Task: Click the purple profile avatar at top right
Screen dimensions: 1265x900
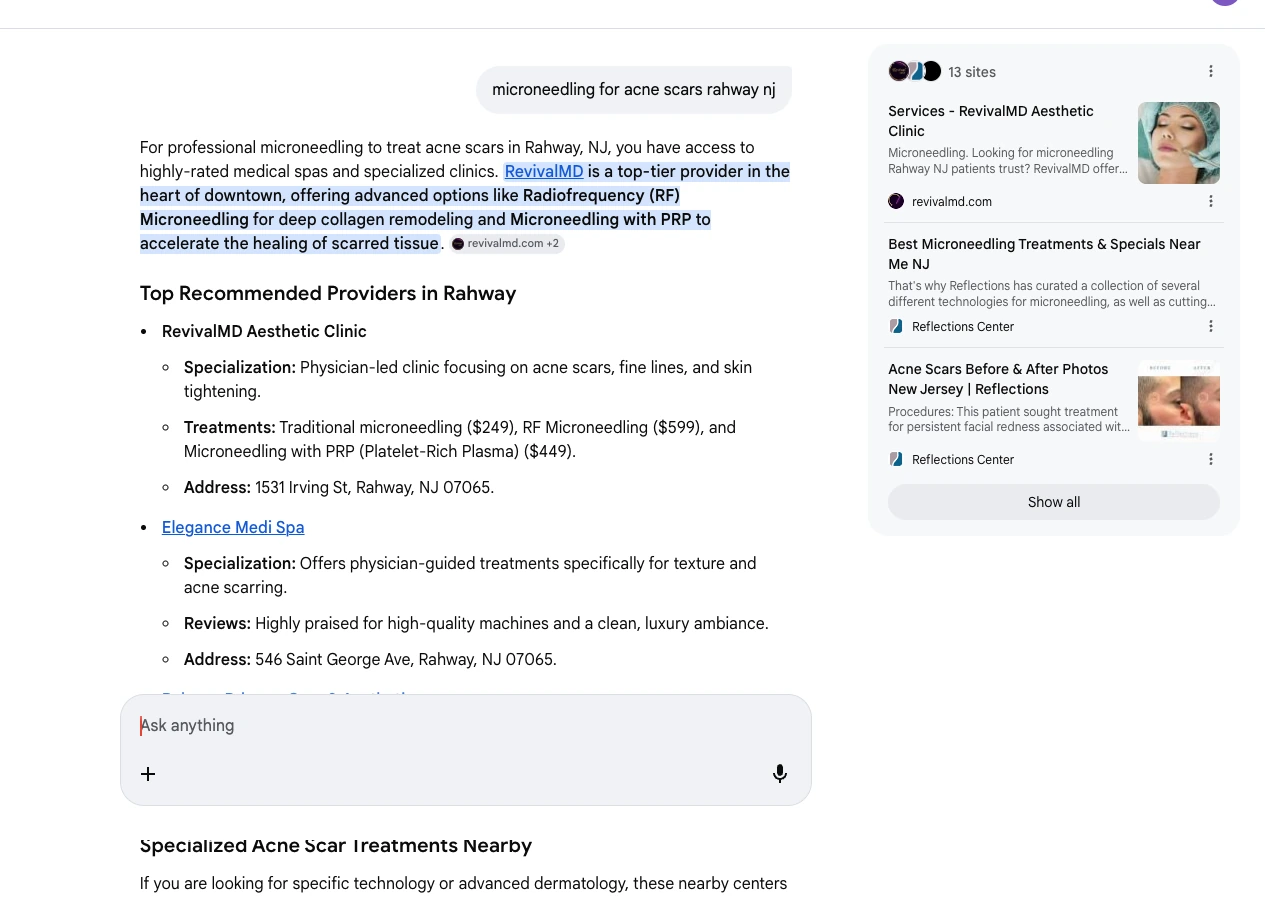Action: click(1225, 3)
